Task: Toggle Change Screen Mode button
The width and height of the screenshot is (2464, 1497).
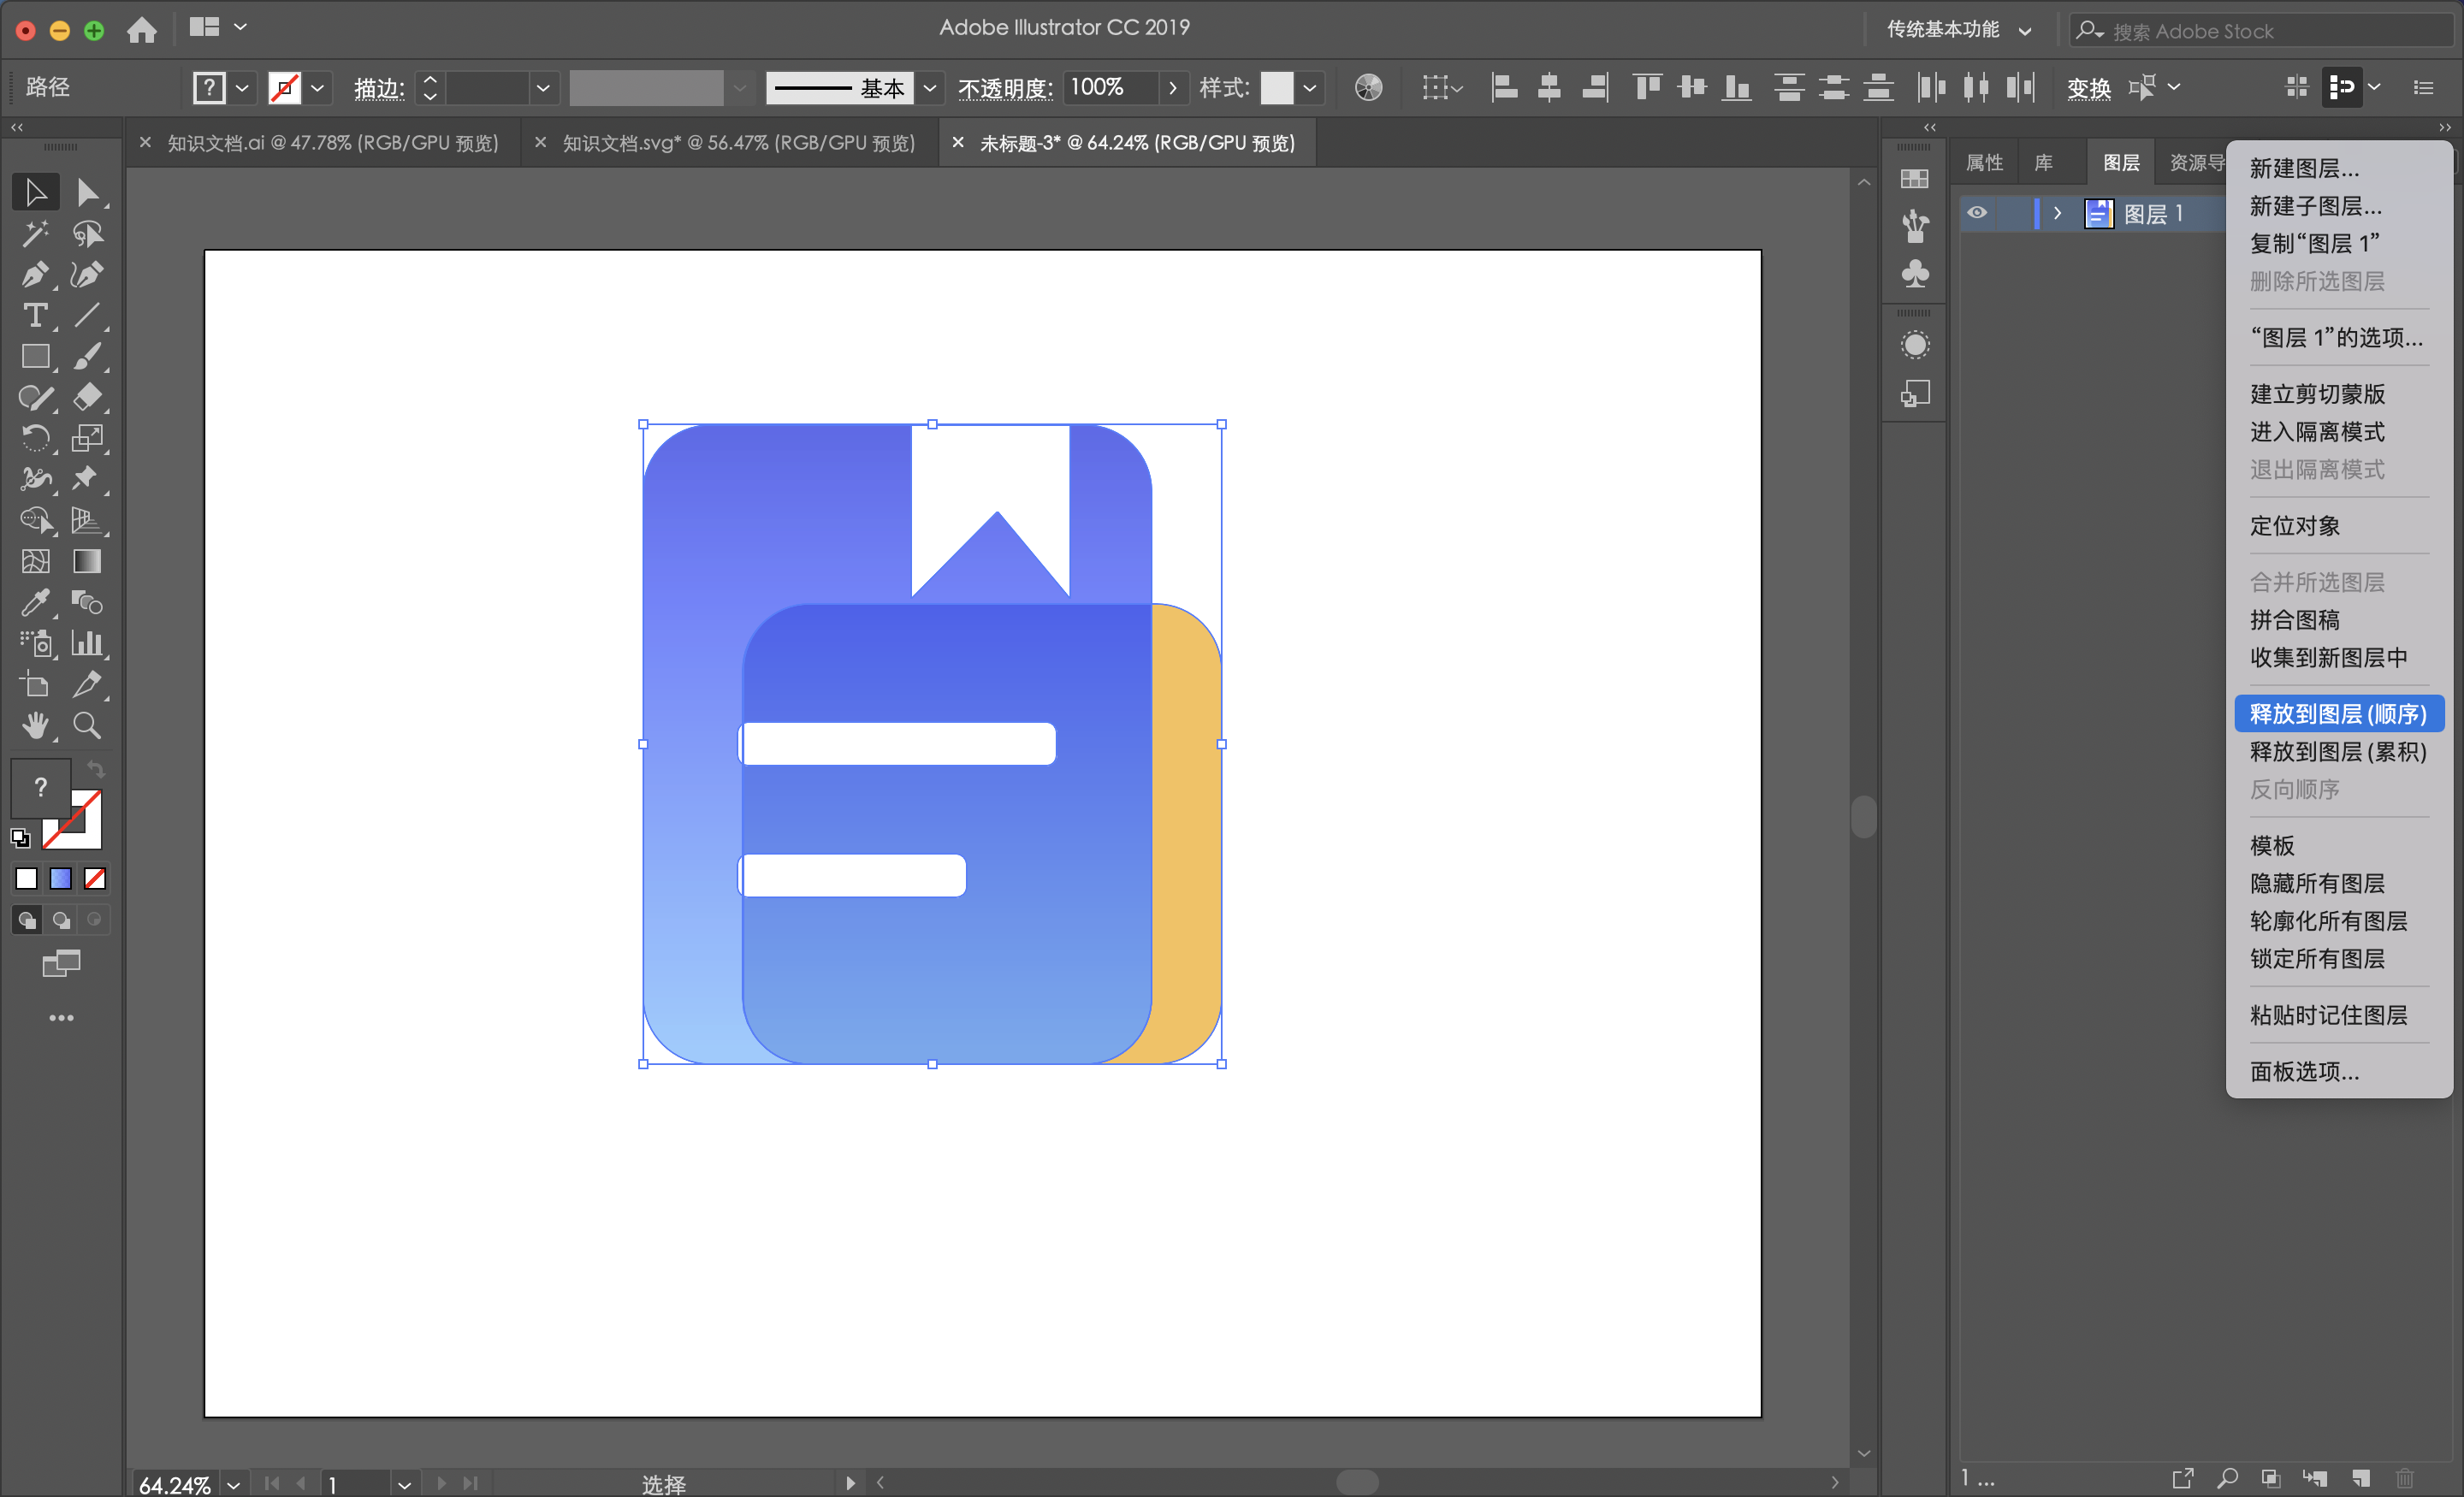Action: coord(61,964)
